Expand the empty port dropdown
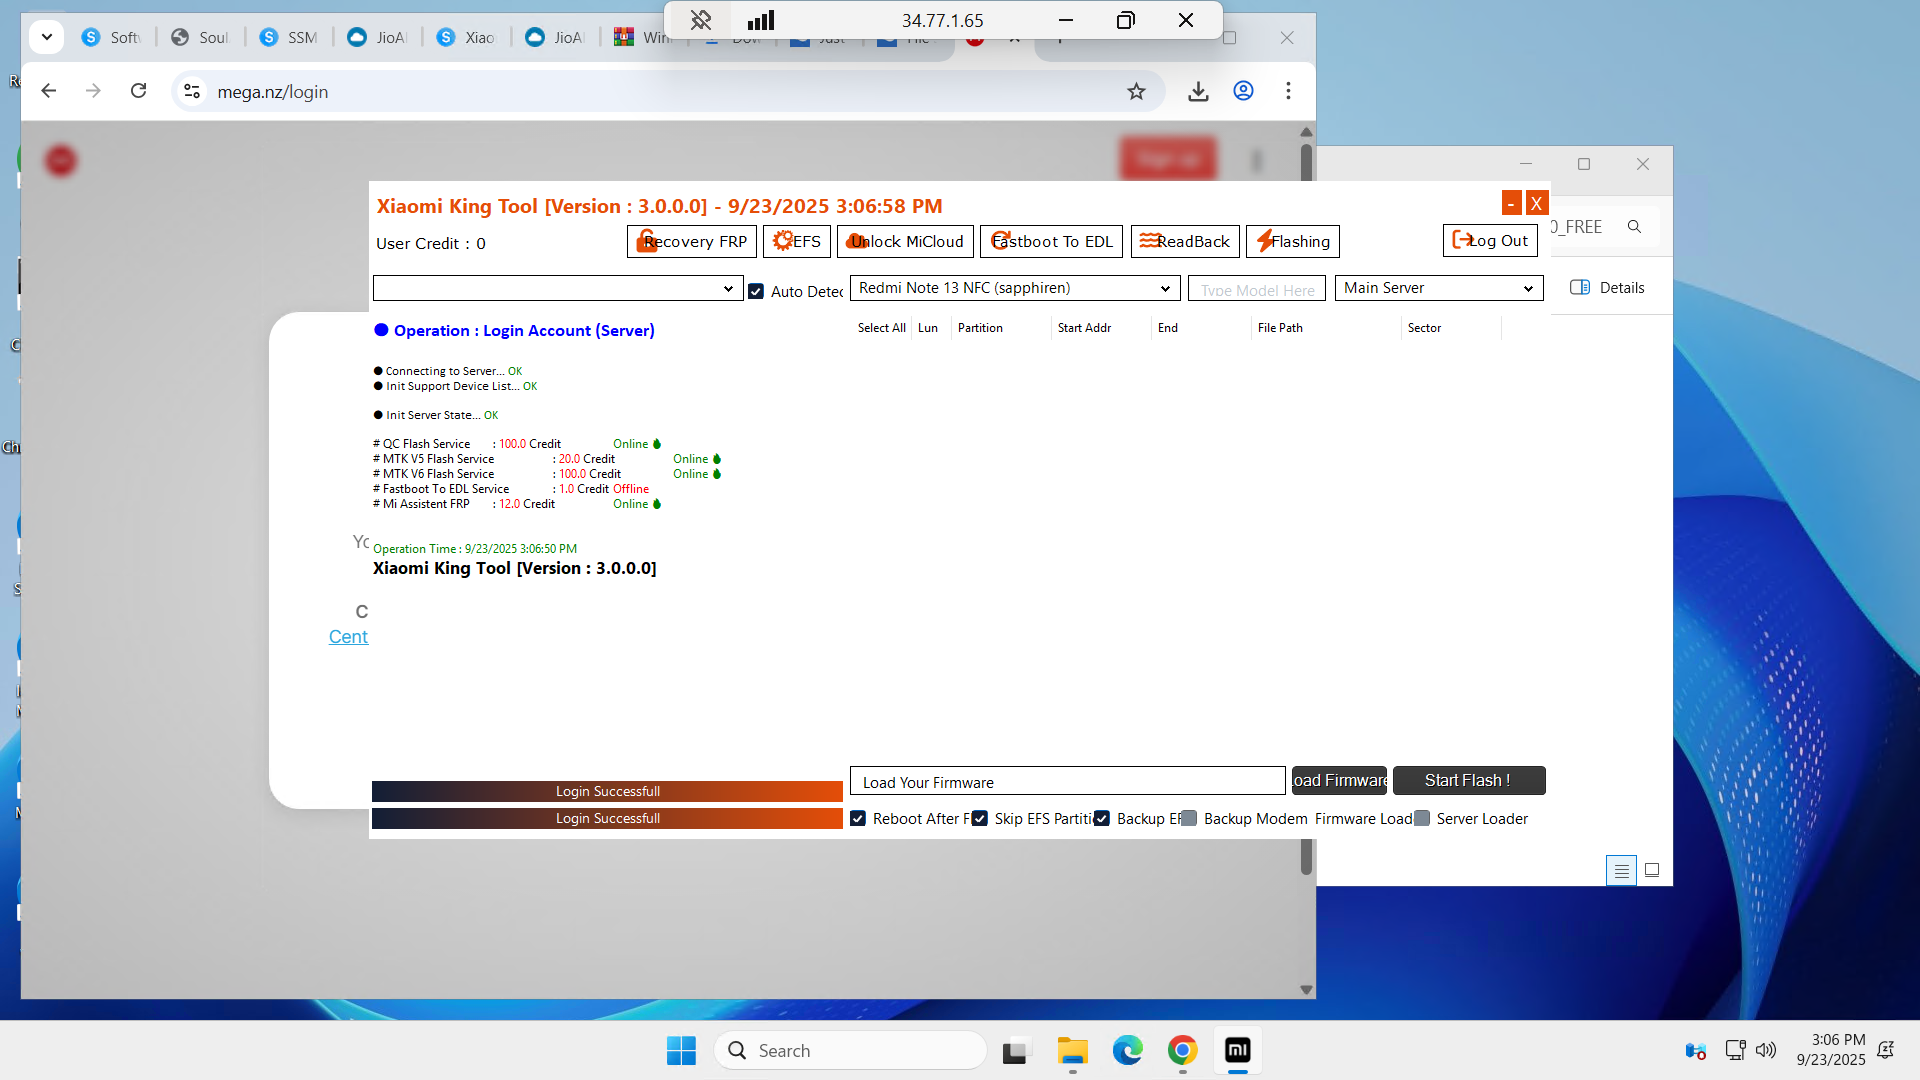Screen dimensions: 1920x1080 [557, 288]
